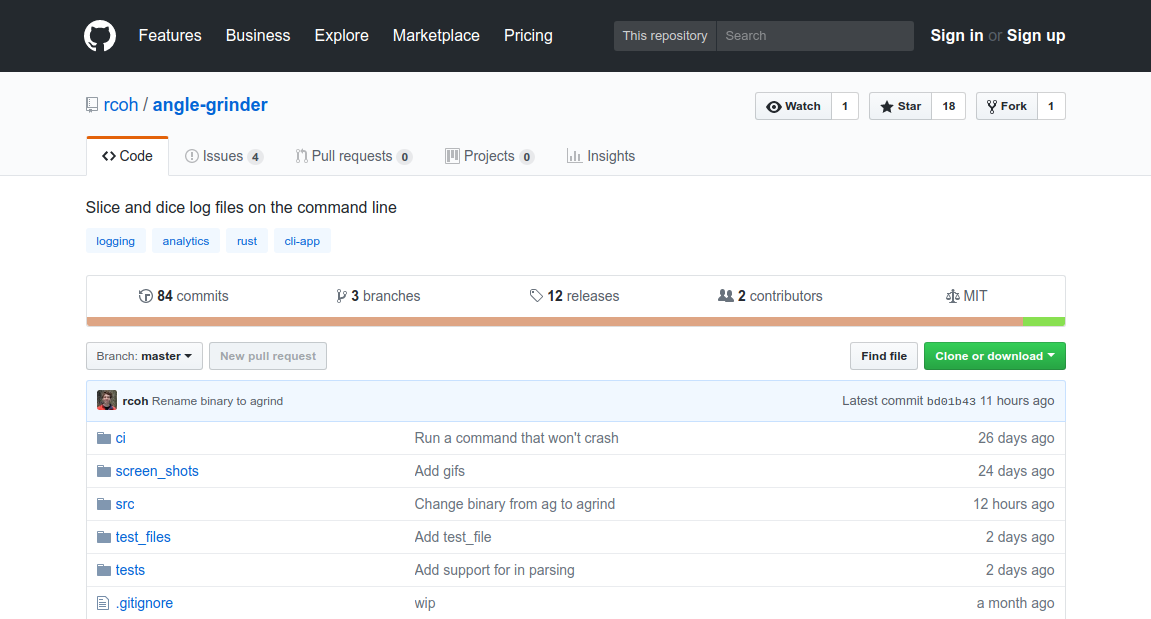View the Insights tab
1151x619 pixels.
click(x=600, y=156)
